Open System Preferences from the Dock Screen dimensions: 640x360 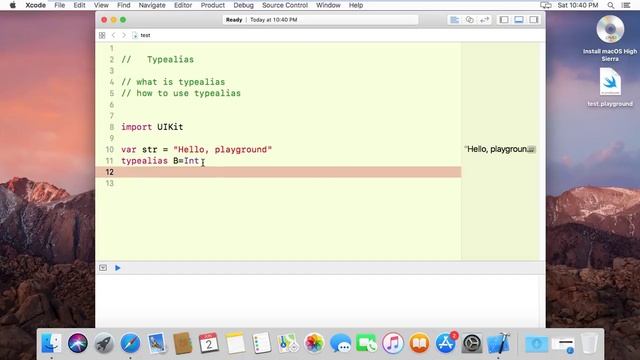[x=472, y=343]
